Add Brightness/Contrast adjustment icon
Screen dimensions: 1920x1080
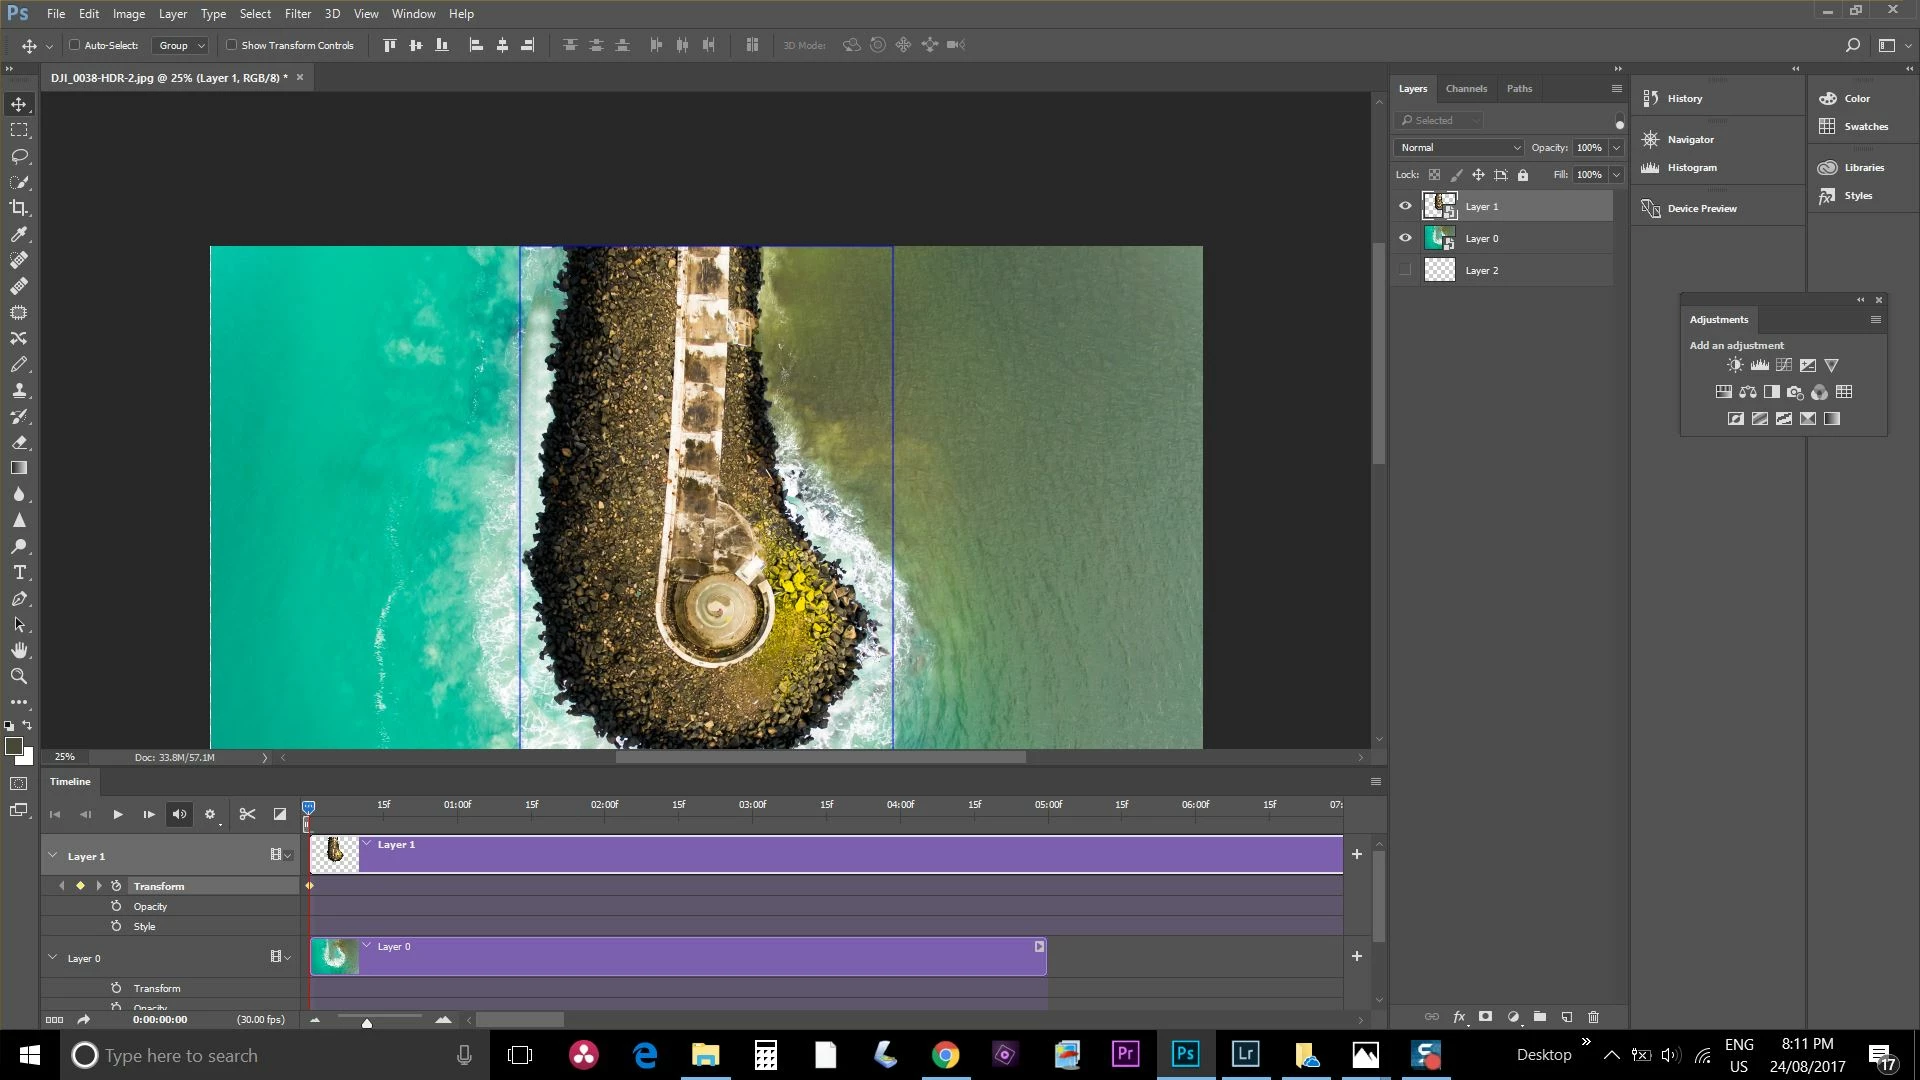[1735, 365]
